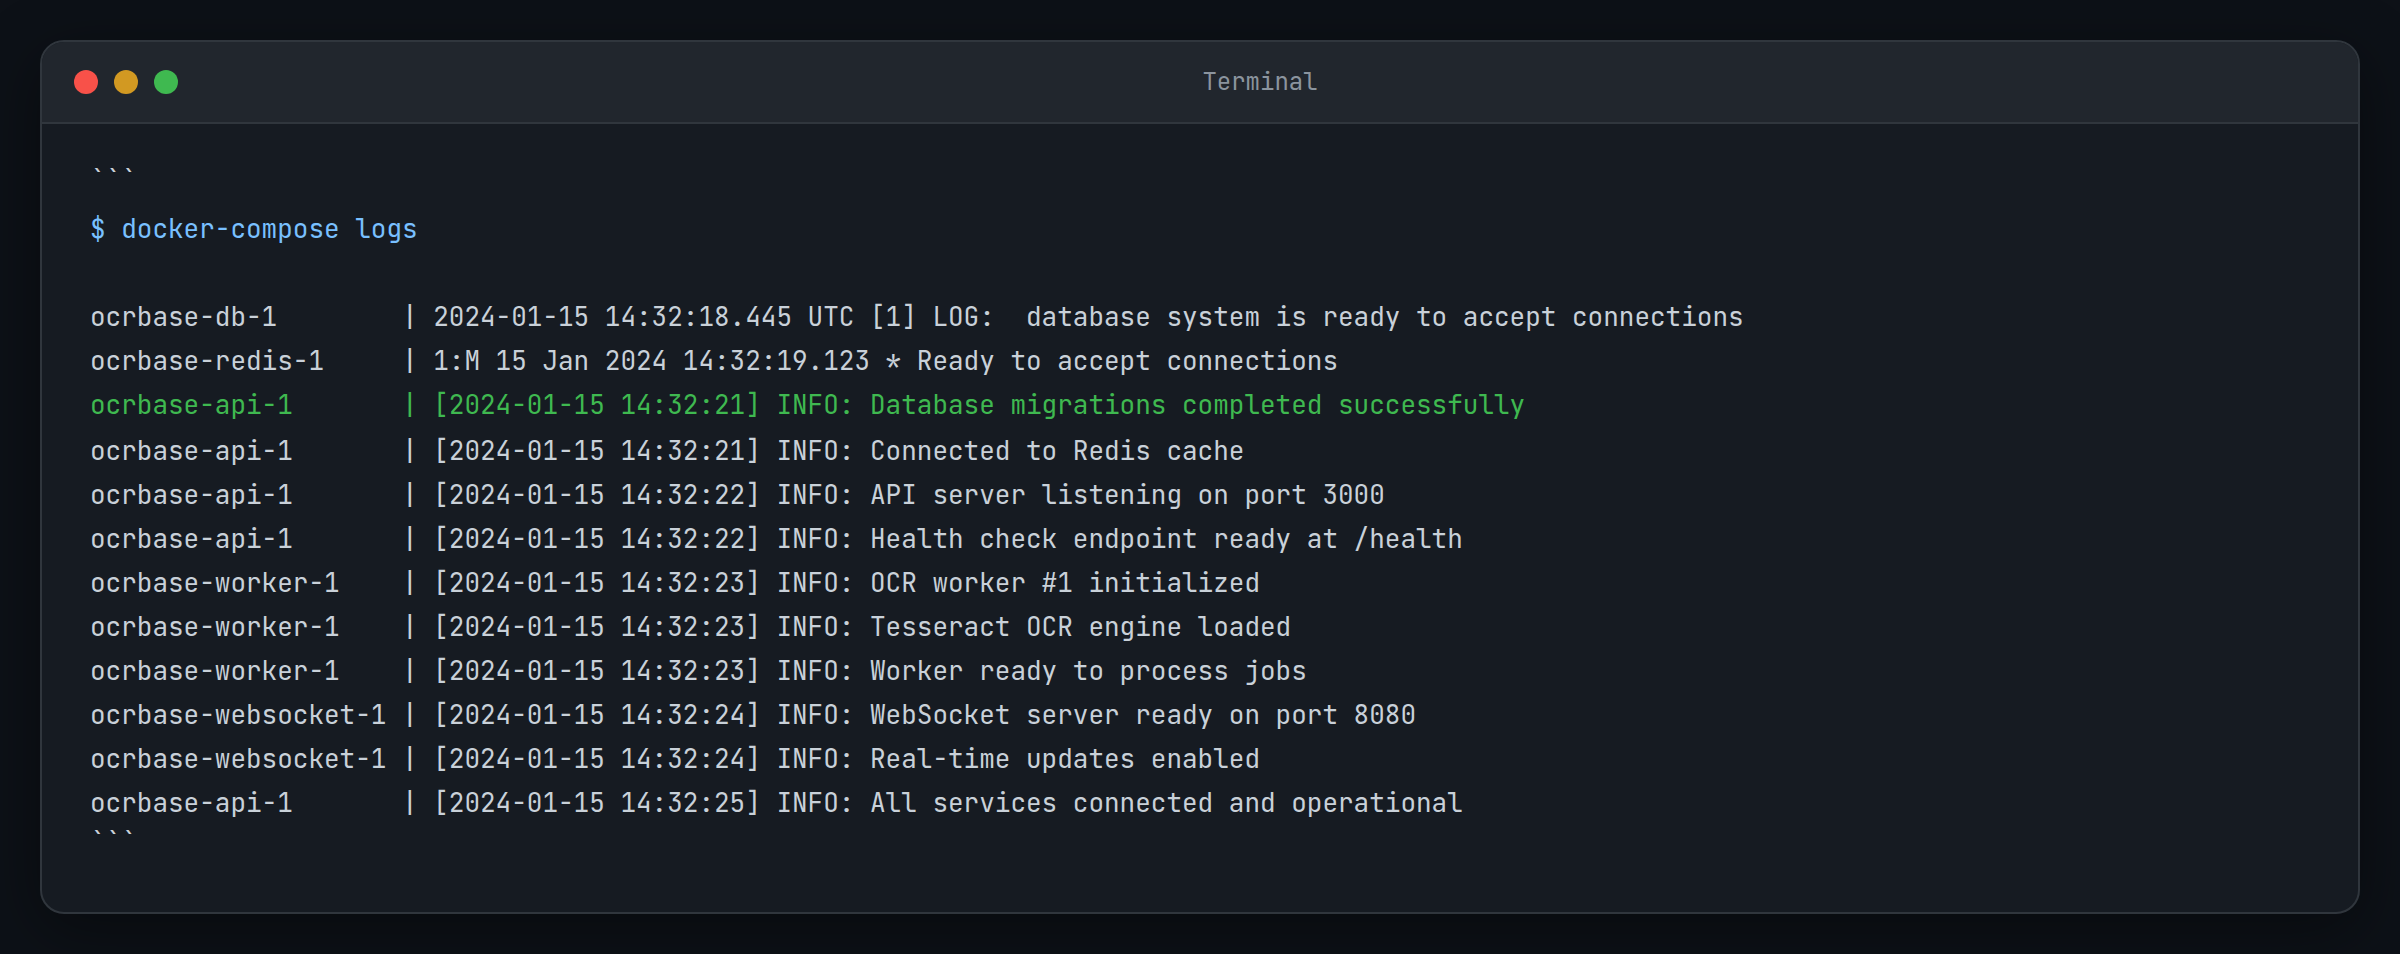Click the ocrbase-redis-1 service name
The width and height of the screenshot is (2400, 954).
(207, 361)
